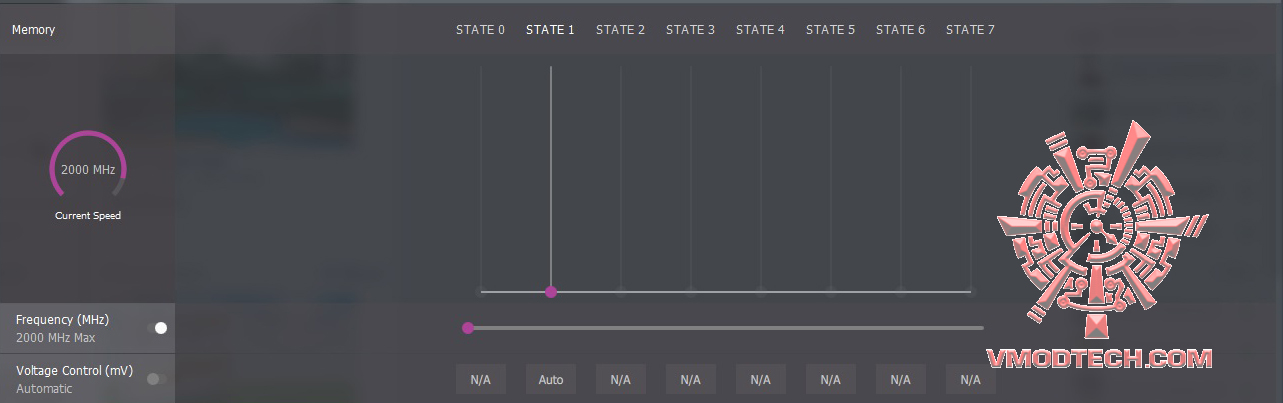Image resolution: width=1283 pixels, height=403 pixels.
Task: Select the STATE 1 column header
Action: click(x=551, y=30)
